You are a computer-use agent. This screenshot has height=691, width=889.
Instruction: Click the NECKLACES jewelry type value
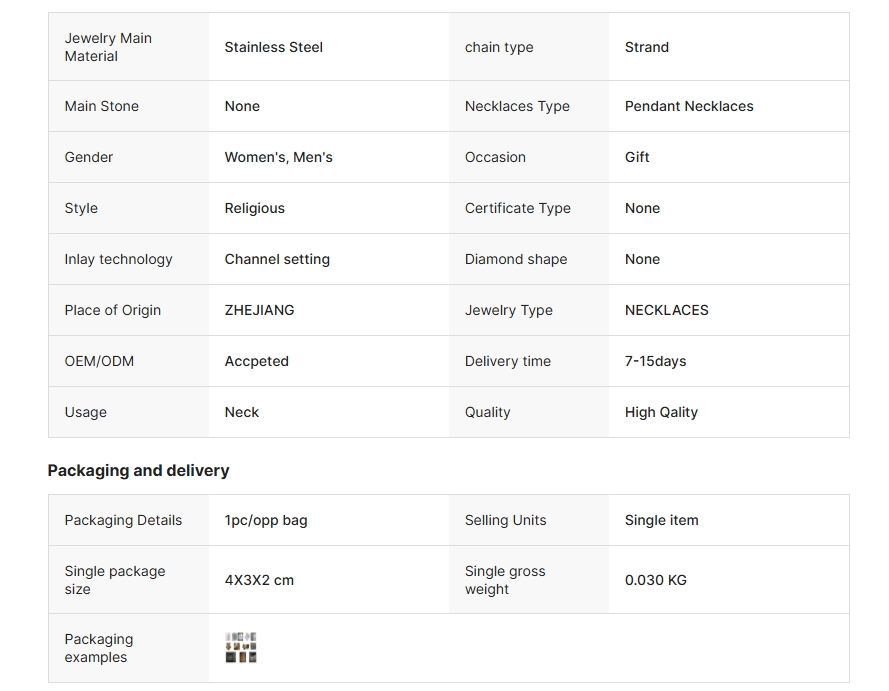(667, 310)
